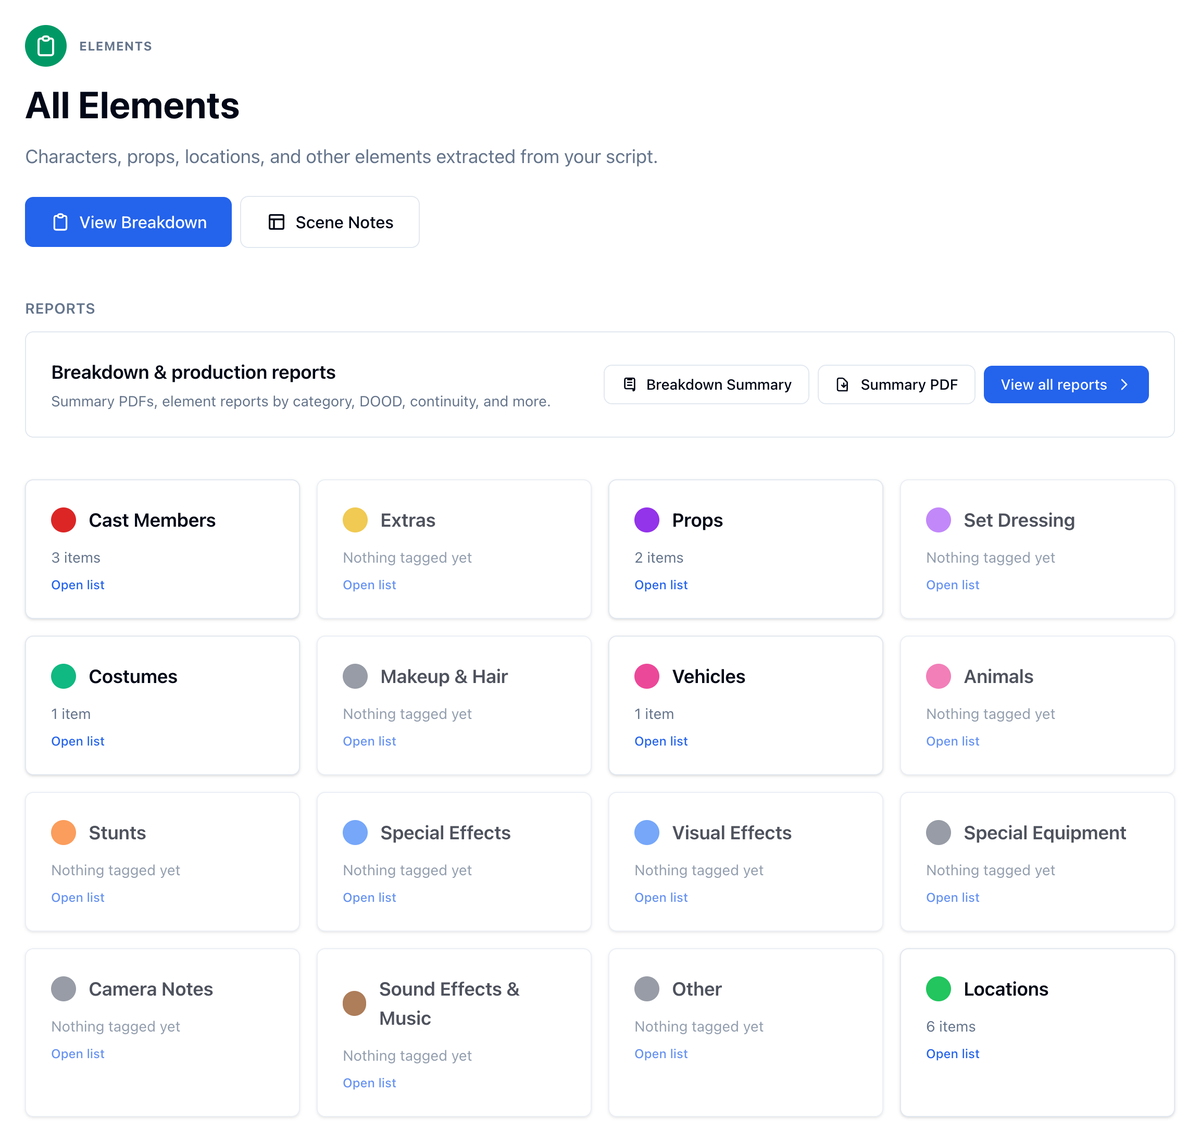The image size is (1200, 1142).
Task: Open list for Costumes
Action: tap(78, 741)
